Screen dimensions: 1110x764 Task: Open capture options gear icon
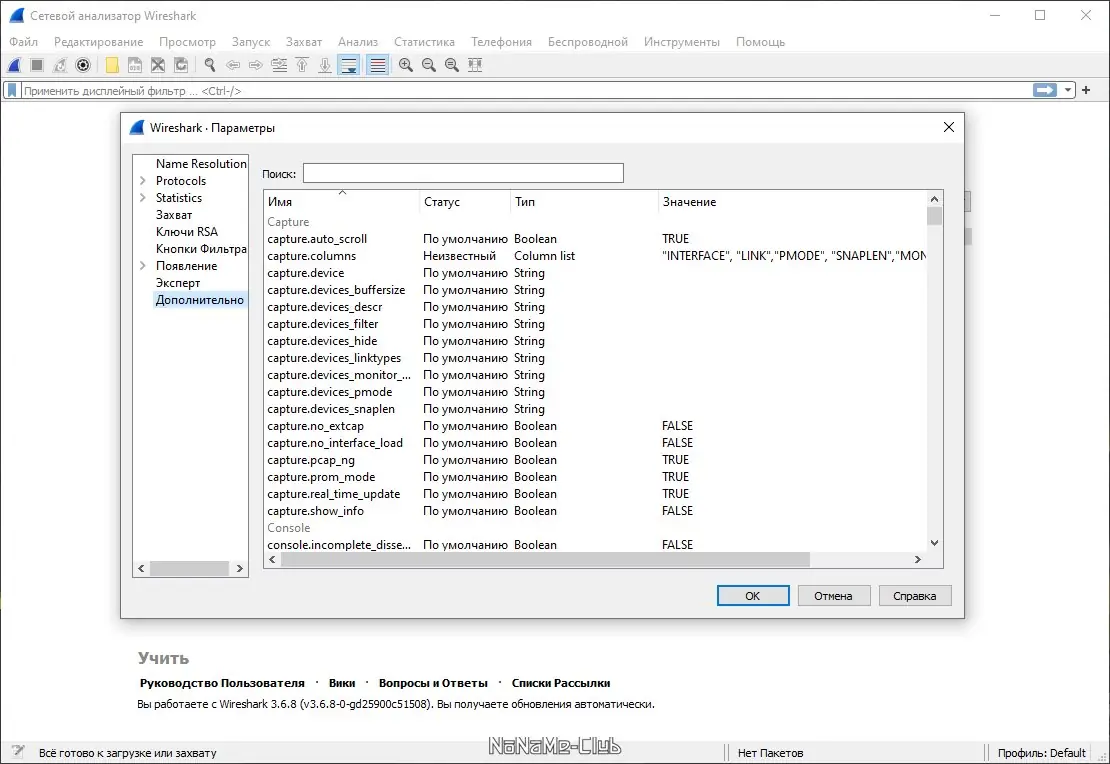83,65
